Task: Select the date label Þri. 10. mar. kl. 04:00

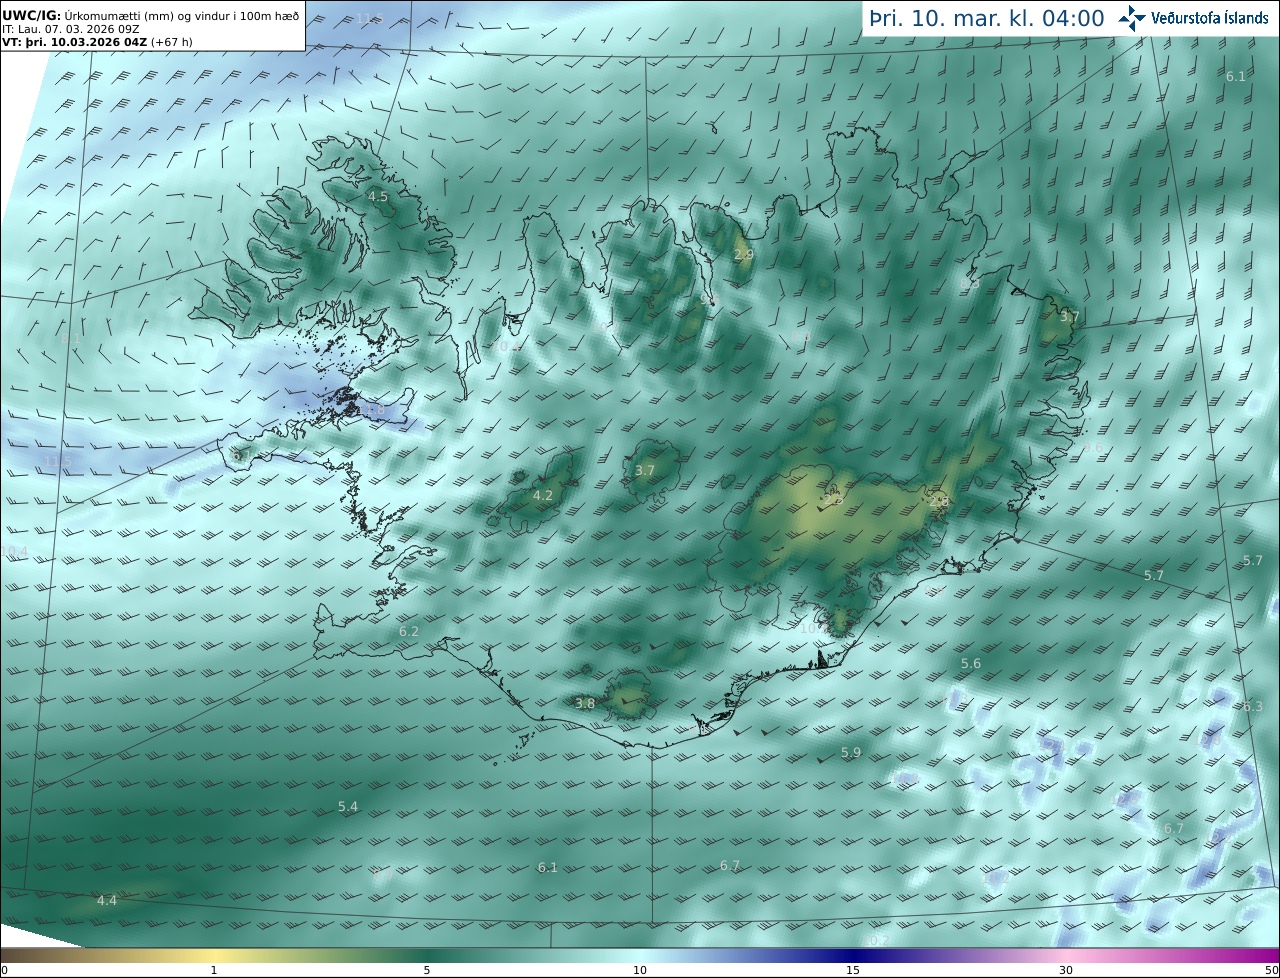Action: click(x=987, y=18)
